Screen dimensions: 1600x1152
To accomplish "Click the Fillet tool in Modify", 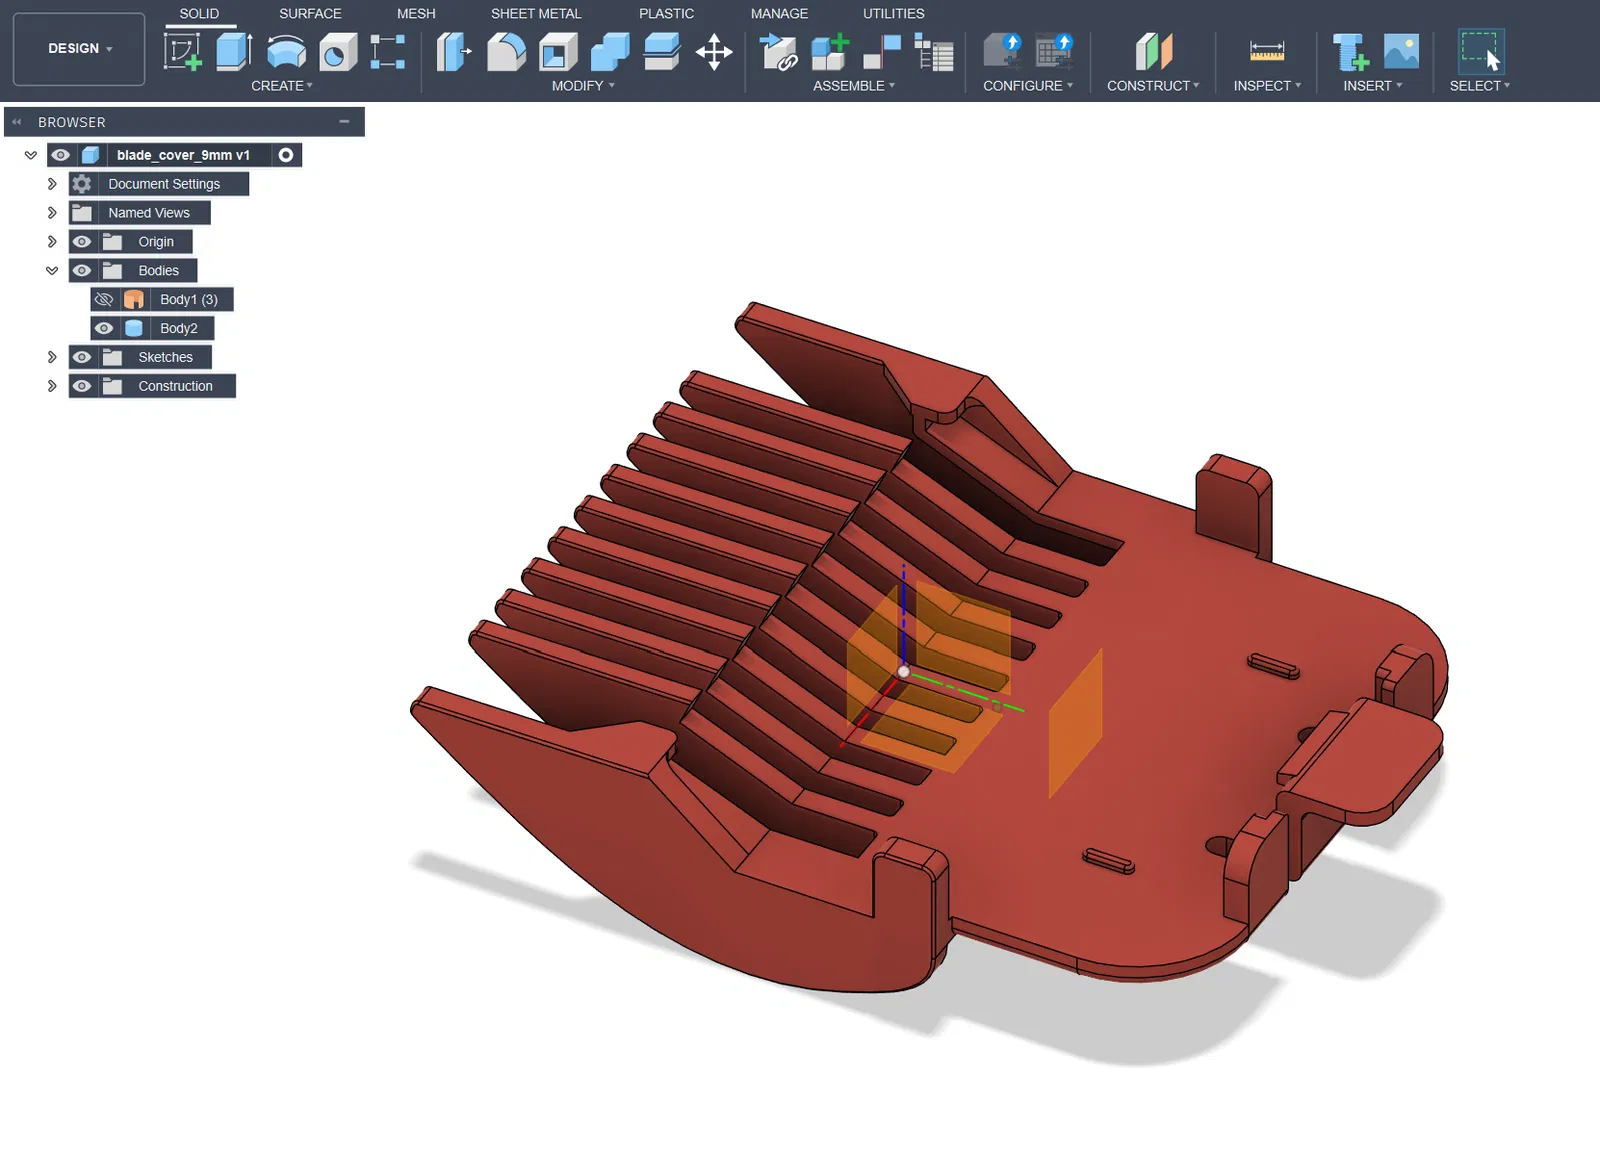I will coord(506,51).
